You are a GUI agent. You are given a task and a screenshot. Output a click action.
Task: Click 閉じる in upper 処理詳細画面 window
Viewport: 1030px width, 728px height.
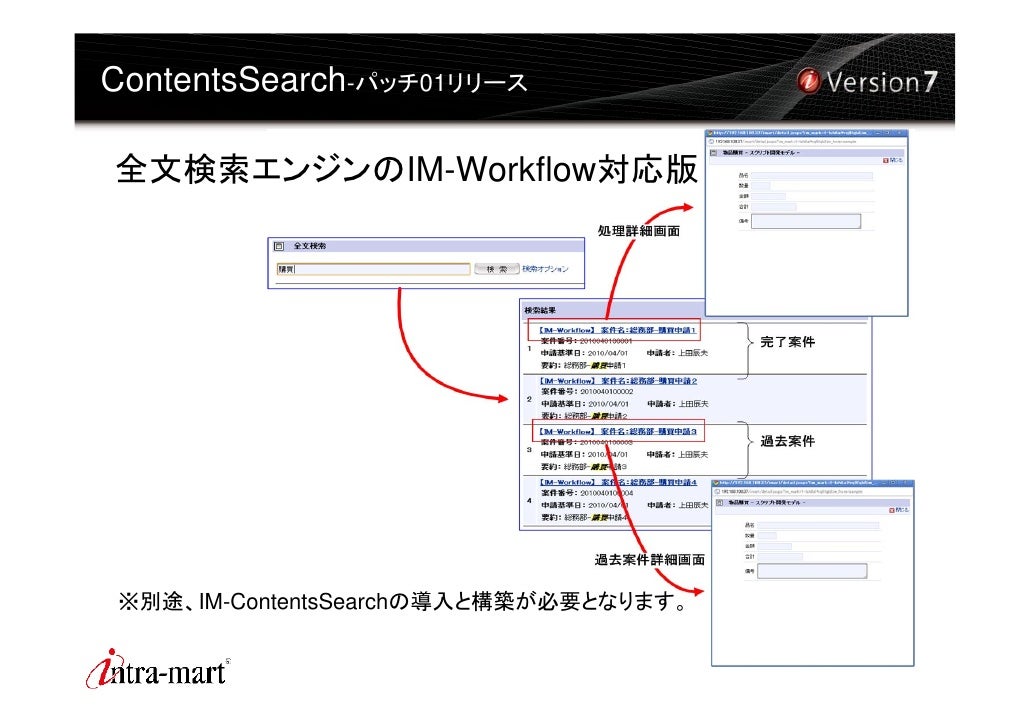[893, 160]
